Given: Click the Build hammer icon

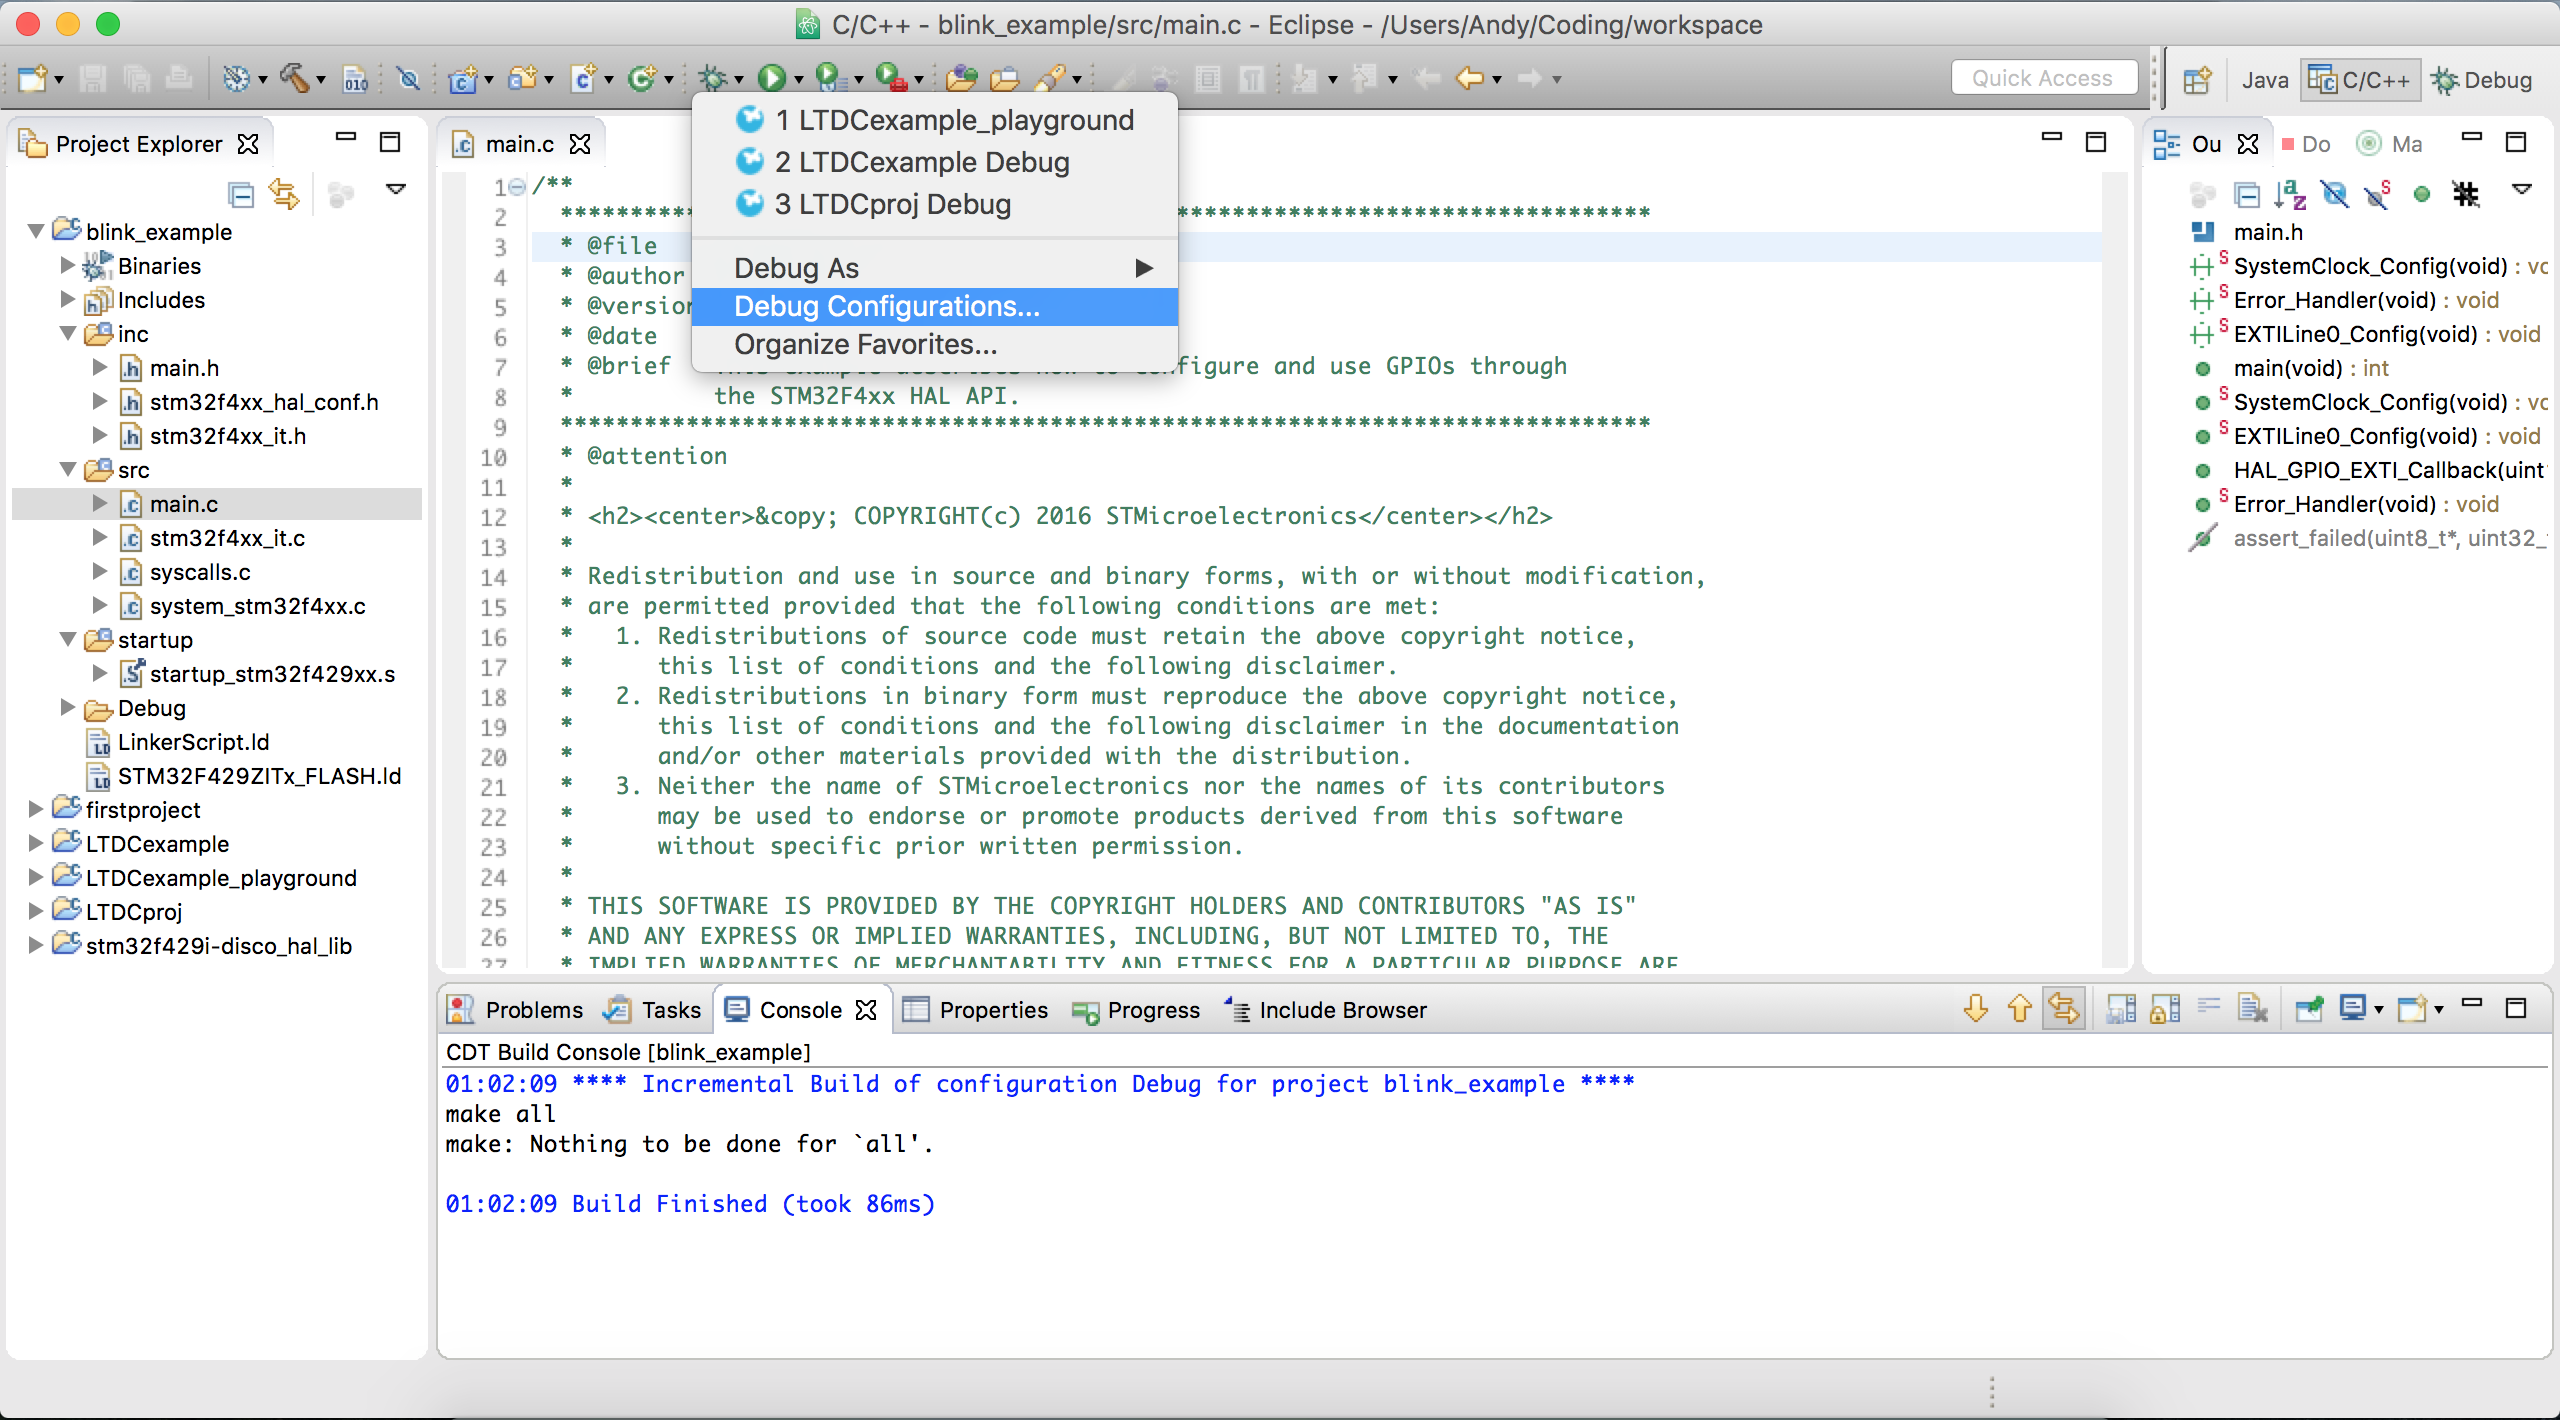Looking at the screenshot, I should click(293, 78).
